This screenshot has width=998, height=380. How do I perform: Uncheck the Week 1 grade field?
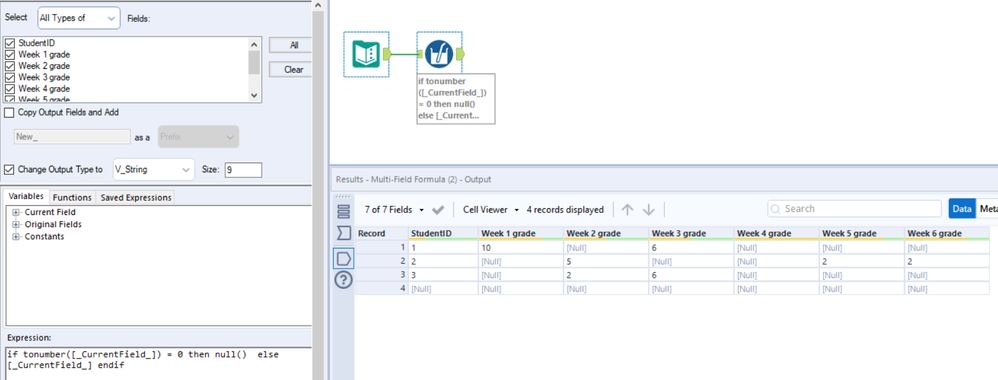10,55
